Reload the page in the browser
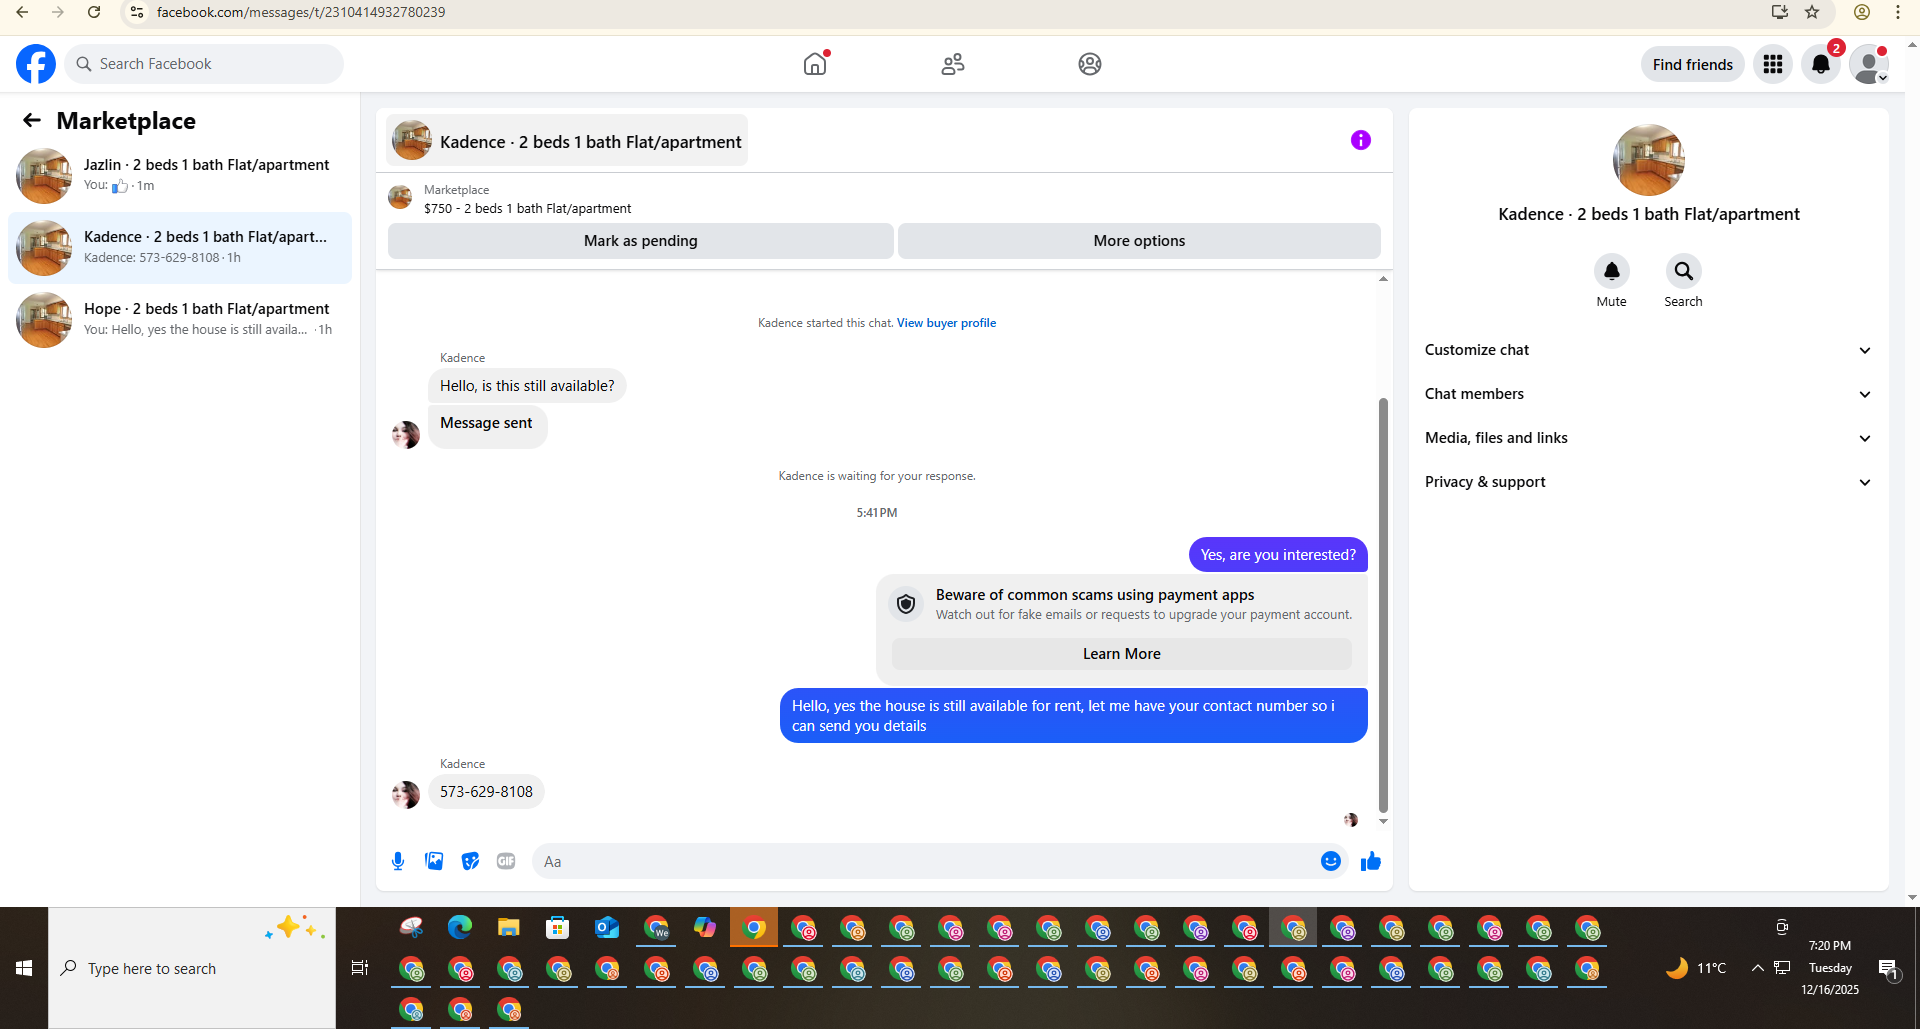 [x=94, y=12]
